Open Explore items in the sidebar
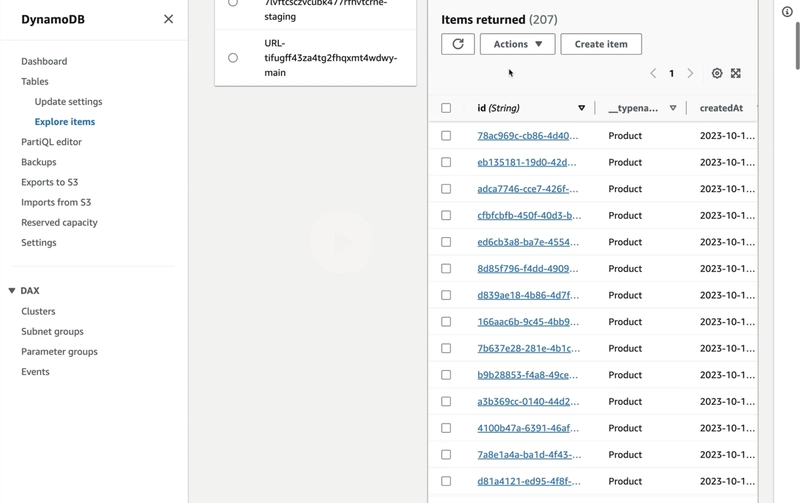The image size is (800, 503). pyautogui.click(x=65, y=121)
